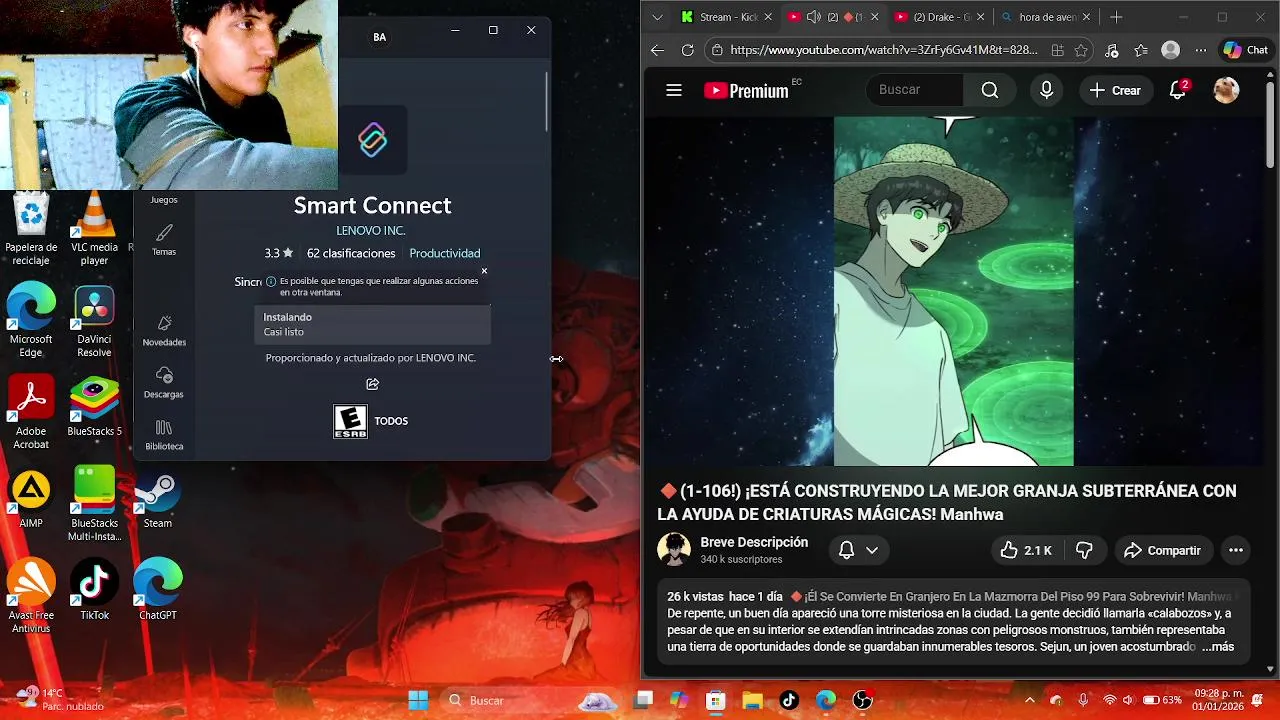Click the Compartir button under video
The image size is (1280, 720).
pos(1162,550)
